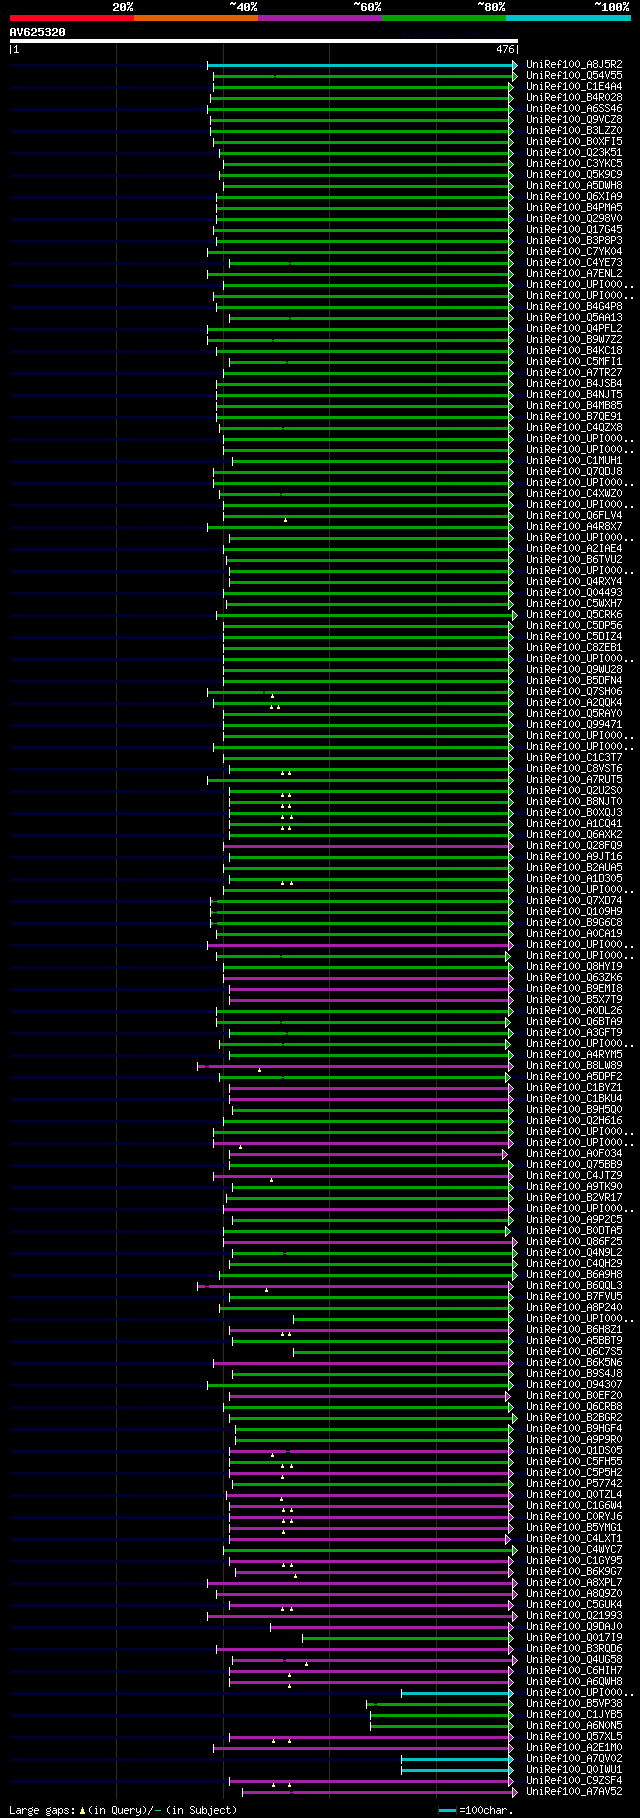Screen dimensions: 640x1818
Task: Open hit UniRef100_B4PMA5
Action: [574, 207]
